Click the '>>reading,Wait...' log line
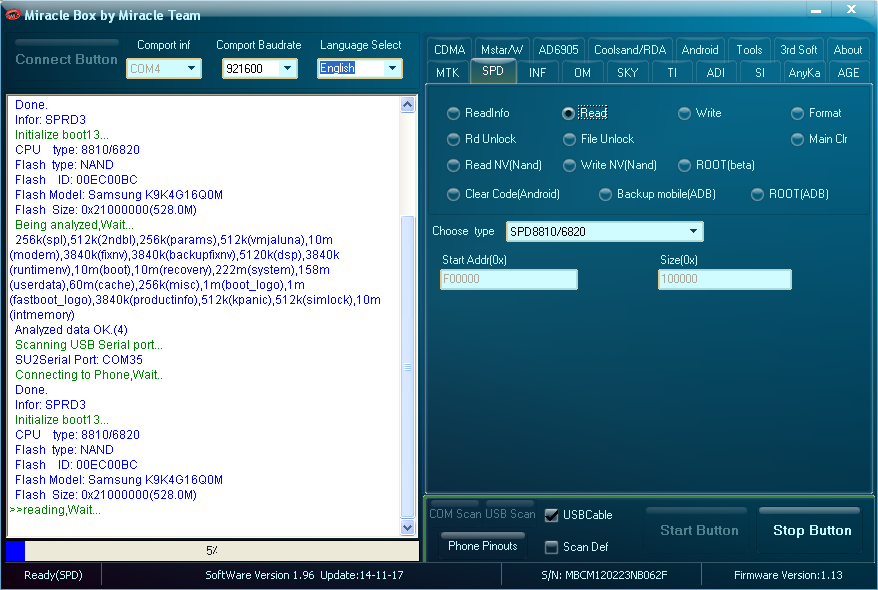This screenshot has height=590, width=878. click(55, 510)
